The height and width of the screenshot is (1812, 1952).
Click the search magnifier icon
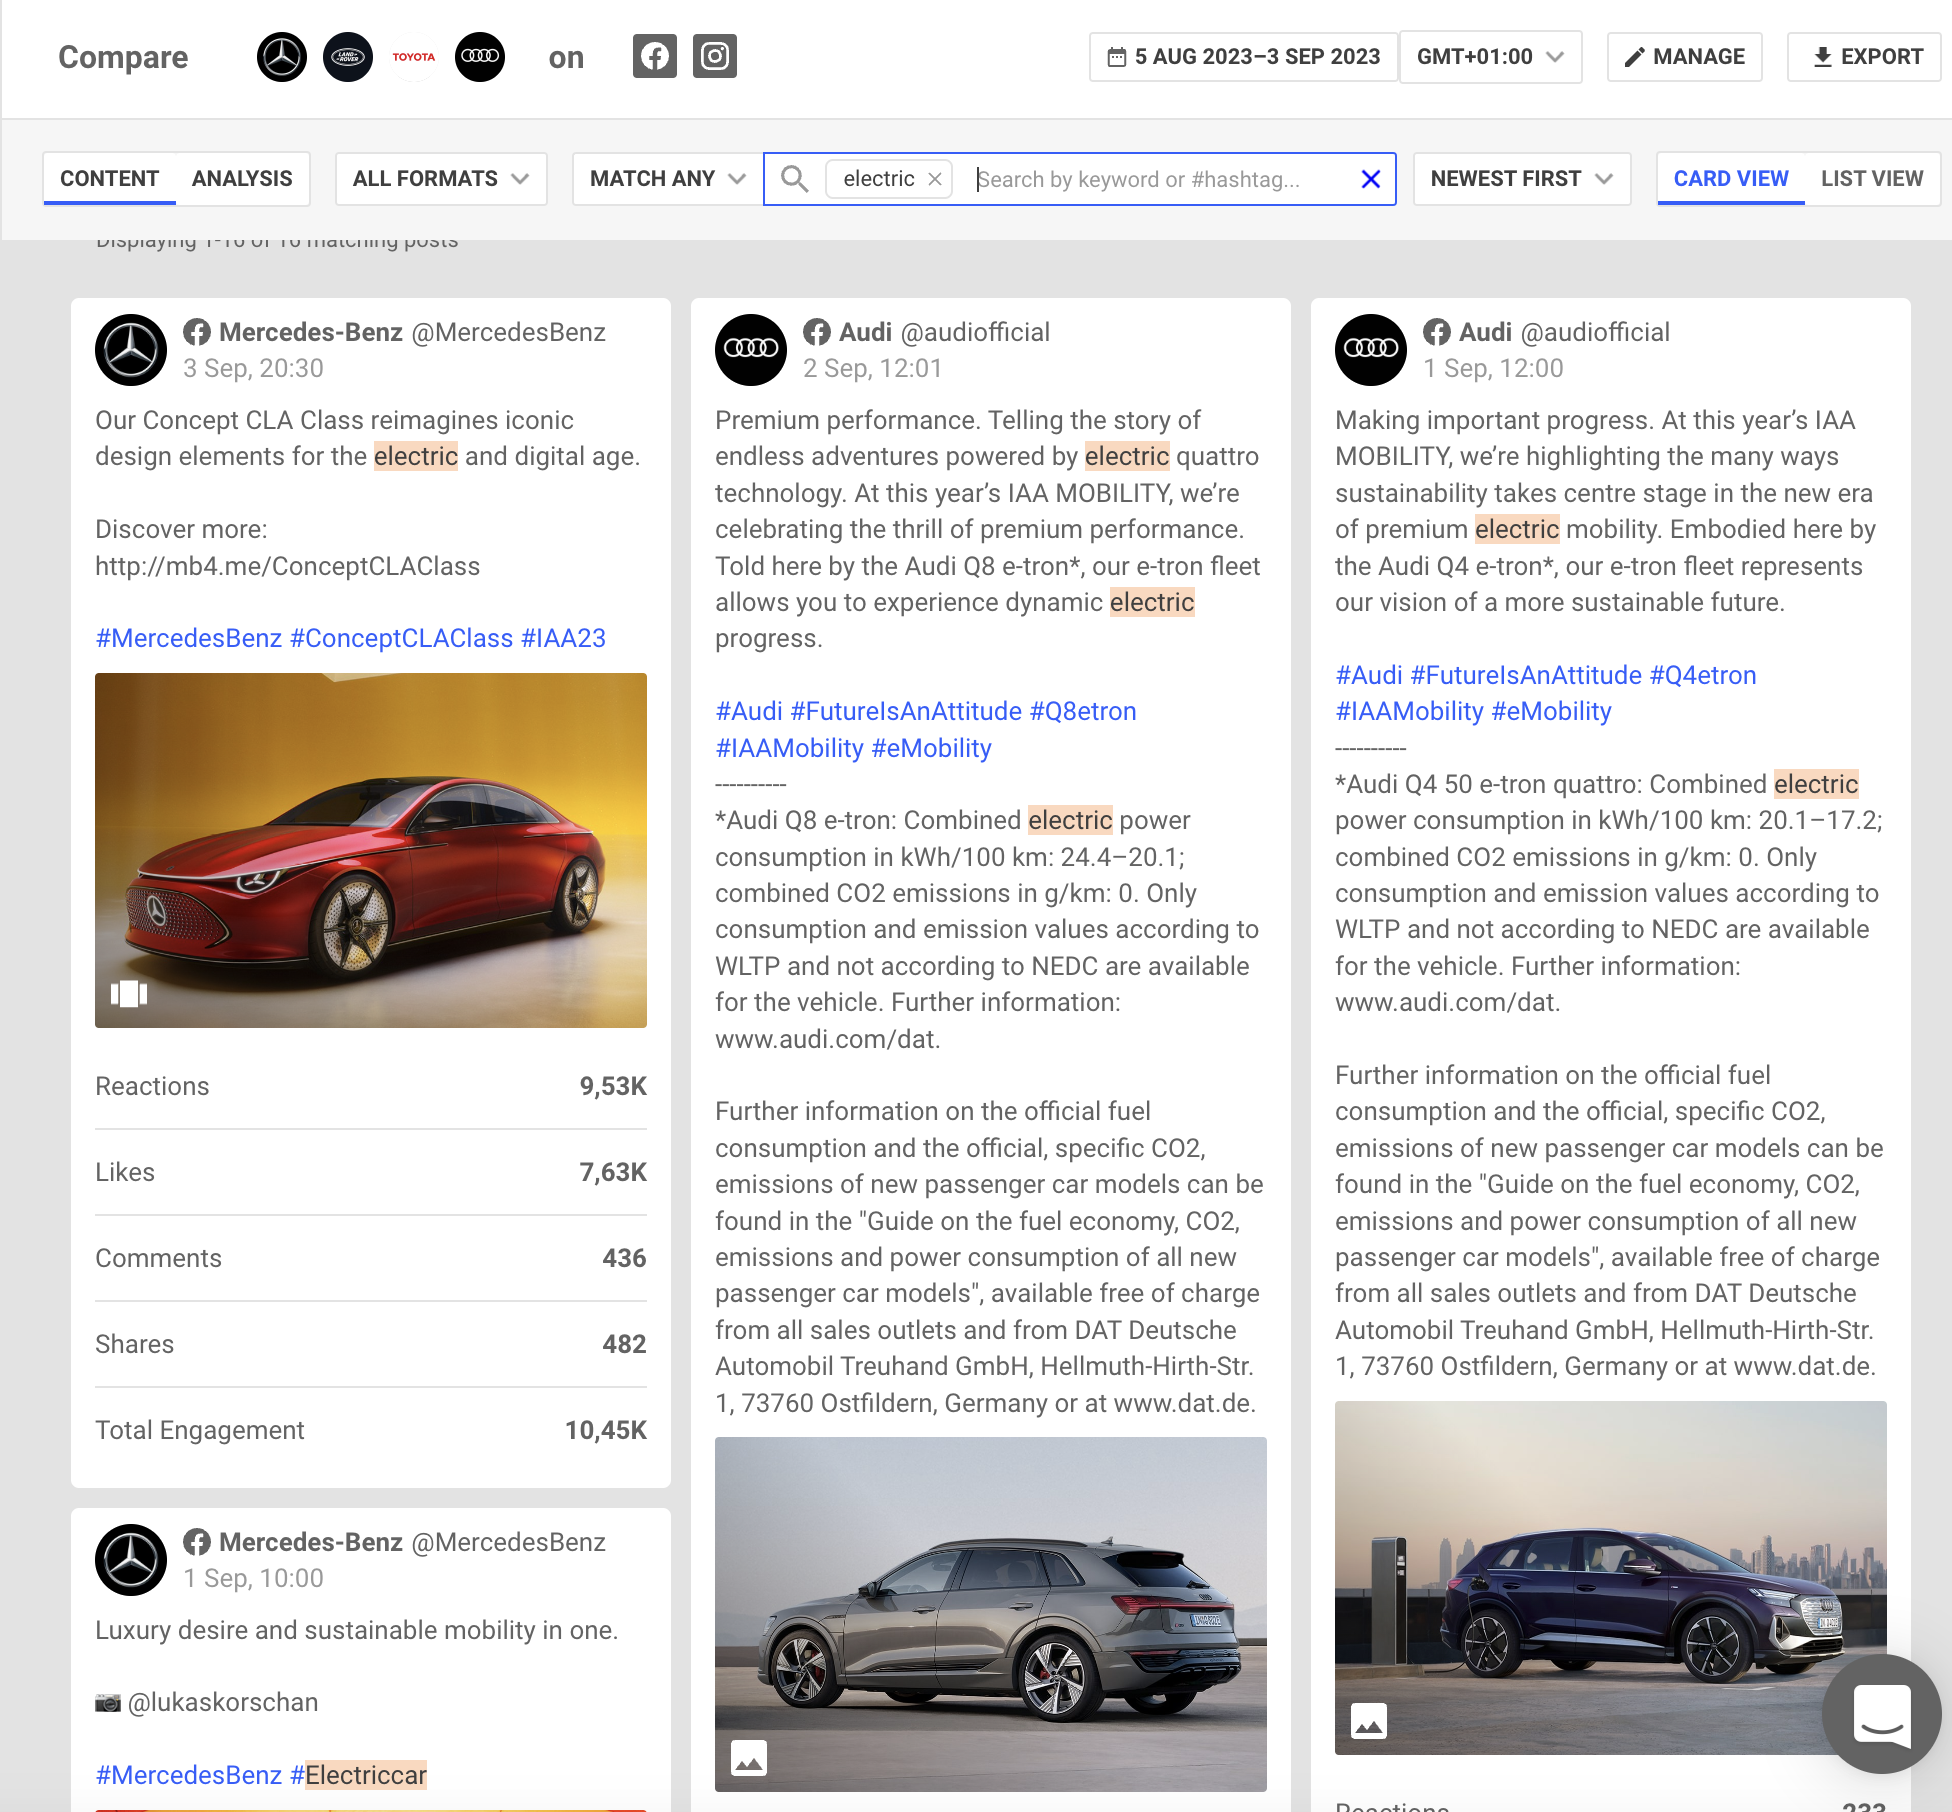tap(795, 179)
